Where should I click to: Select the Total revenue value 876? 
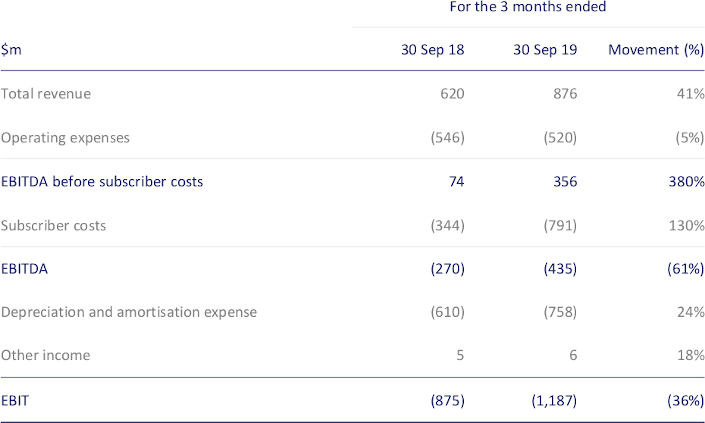point(564,94)
